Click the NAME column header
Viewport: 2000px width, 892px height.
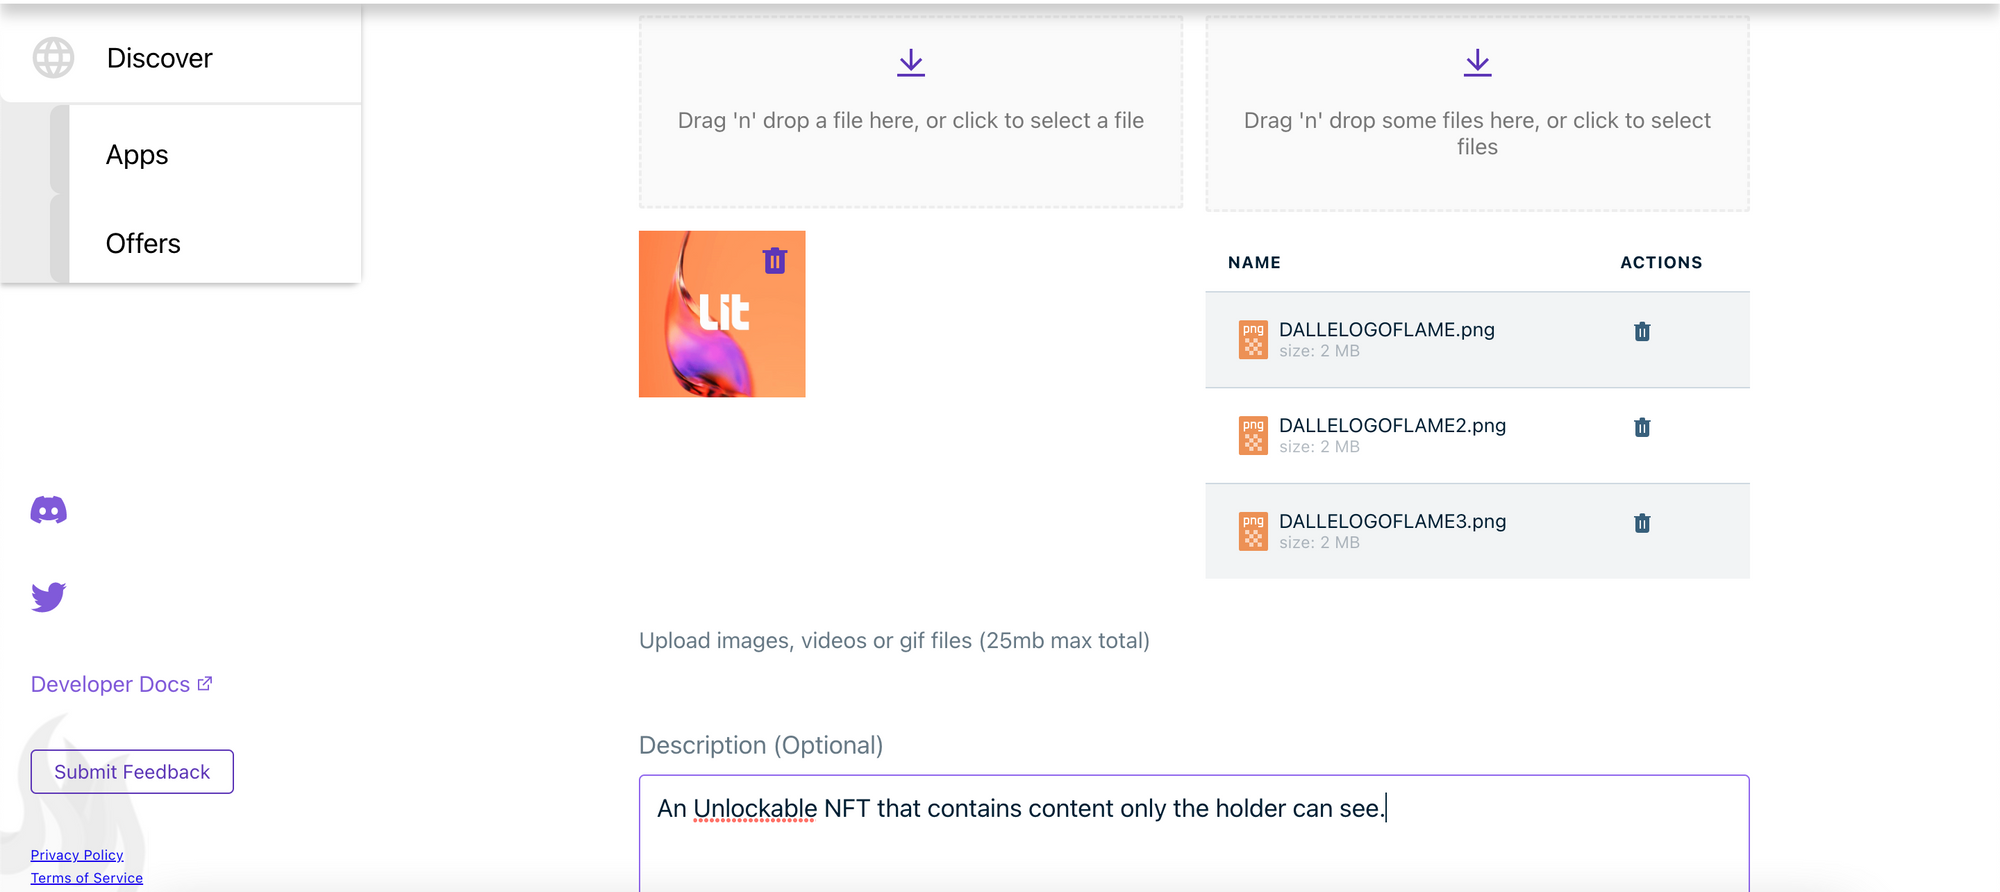(1254, 262)
